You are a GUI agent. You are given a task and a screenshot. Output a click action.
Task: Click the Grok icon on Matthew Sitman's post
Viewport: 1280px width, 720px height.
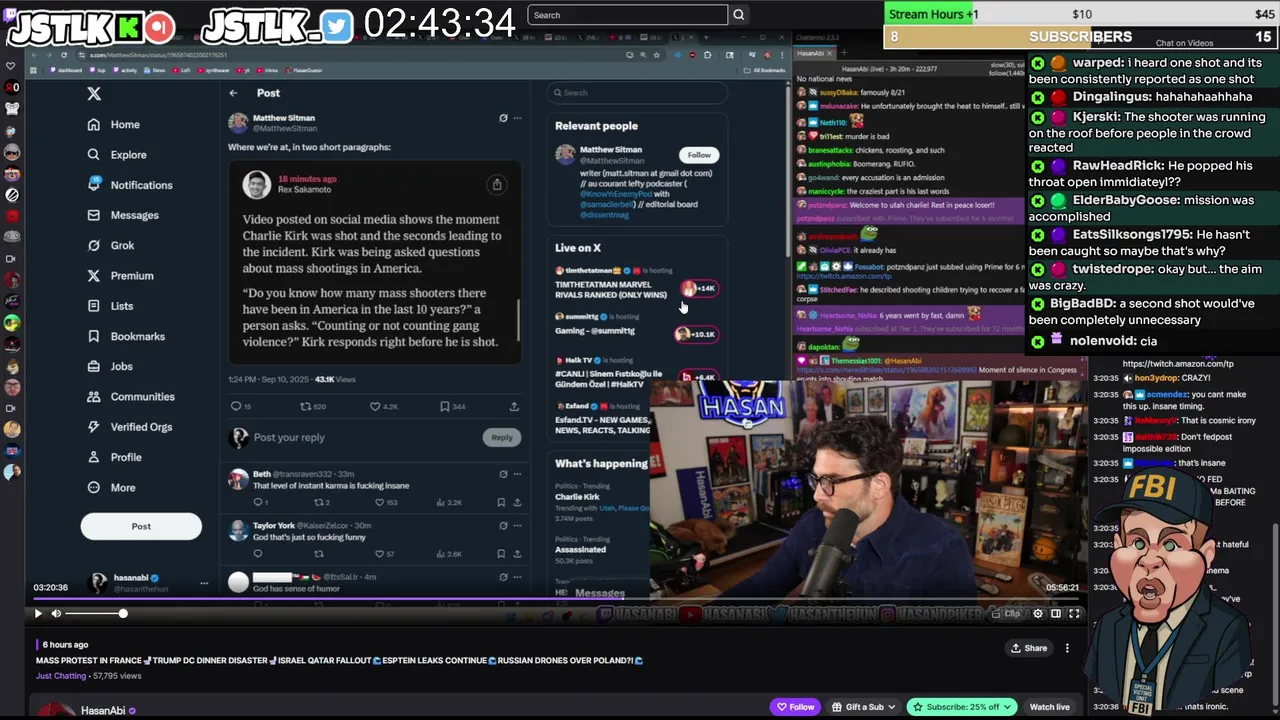point(503,118)
